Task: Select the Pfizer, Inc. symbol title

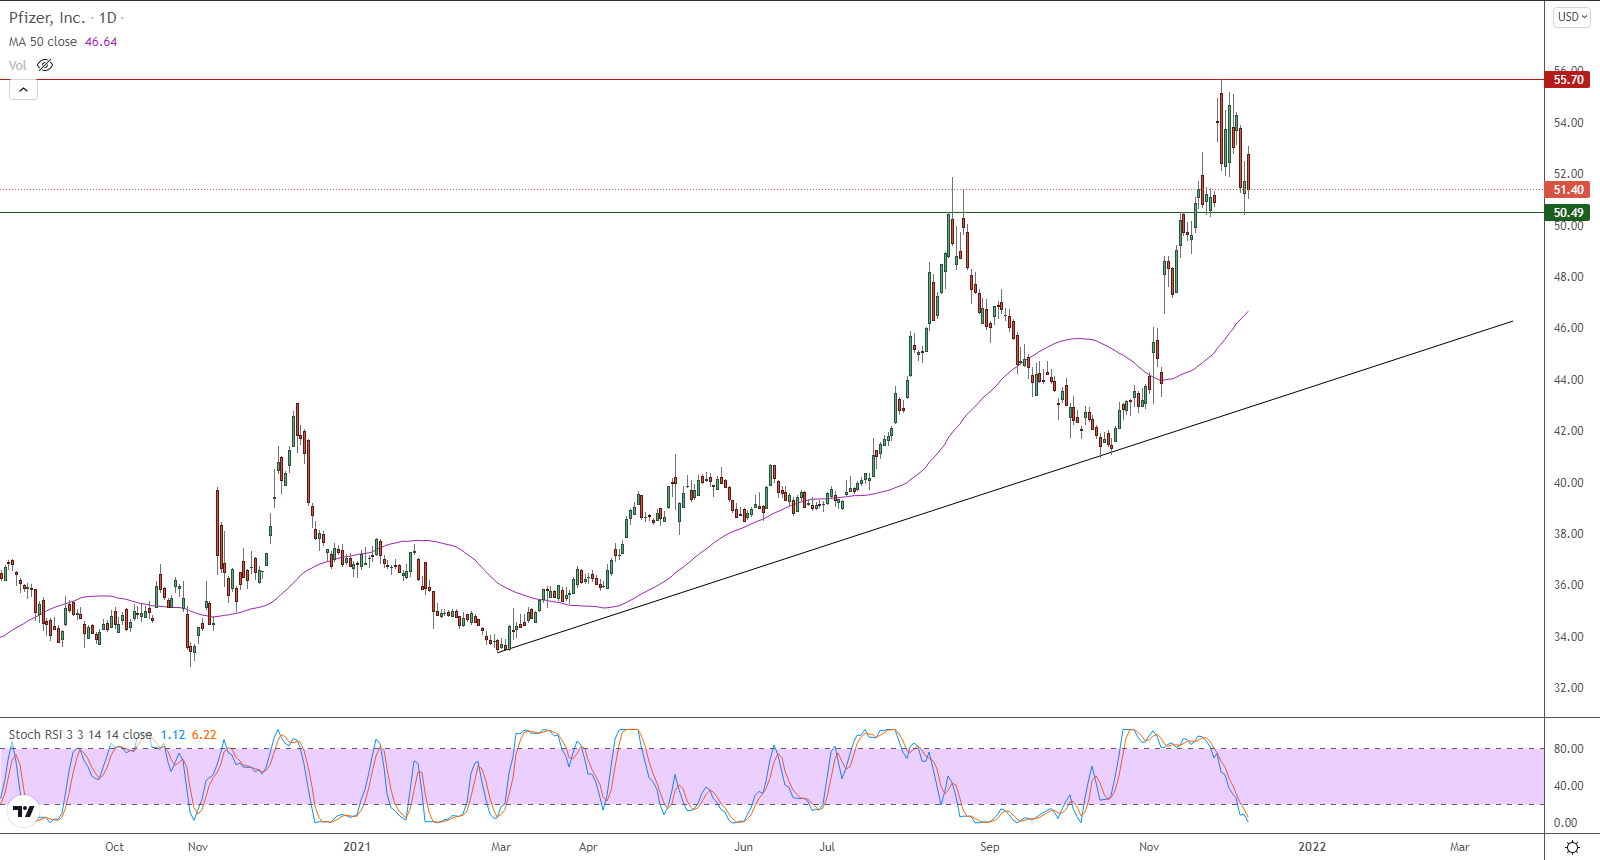Action: (x=47, y=18)
